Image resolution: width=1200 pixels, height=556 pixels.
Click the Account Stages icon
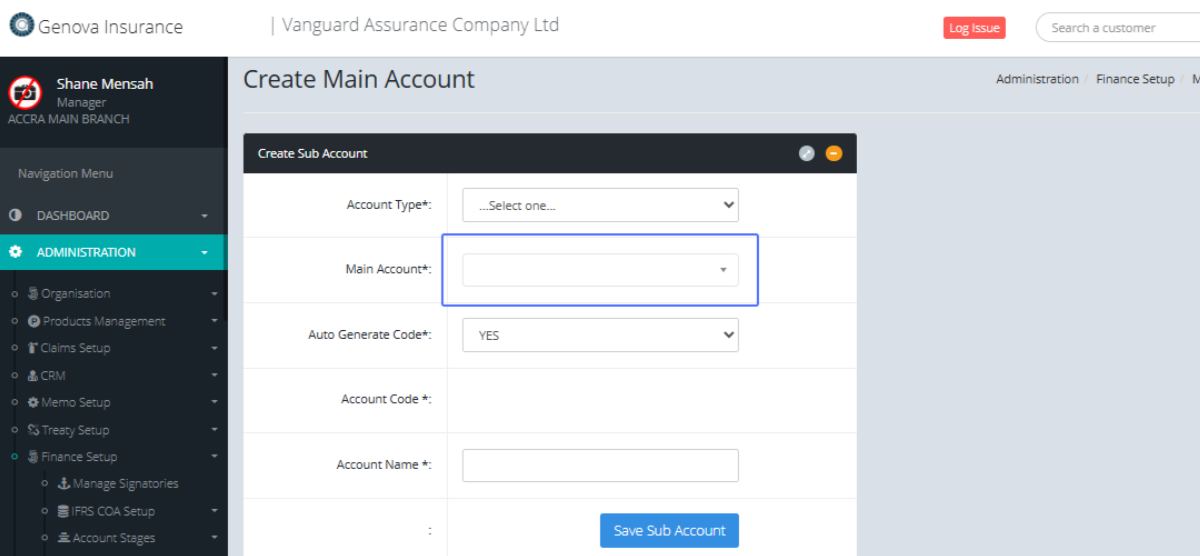pos(64,538)
